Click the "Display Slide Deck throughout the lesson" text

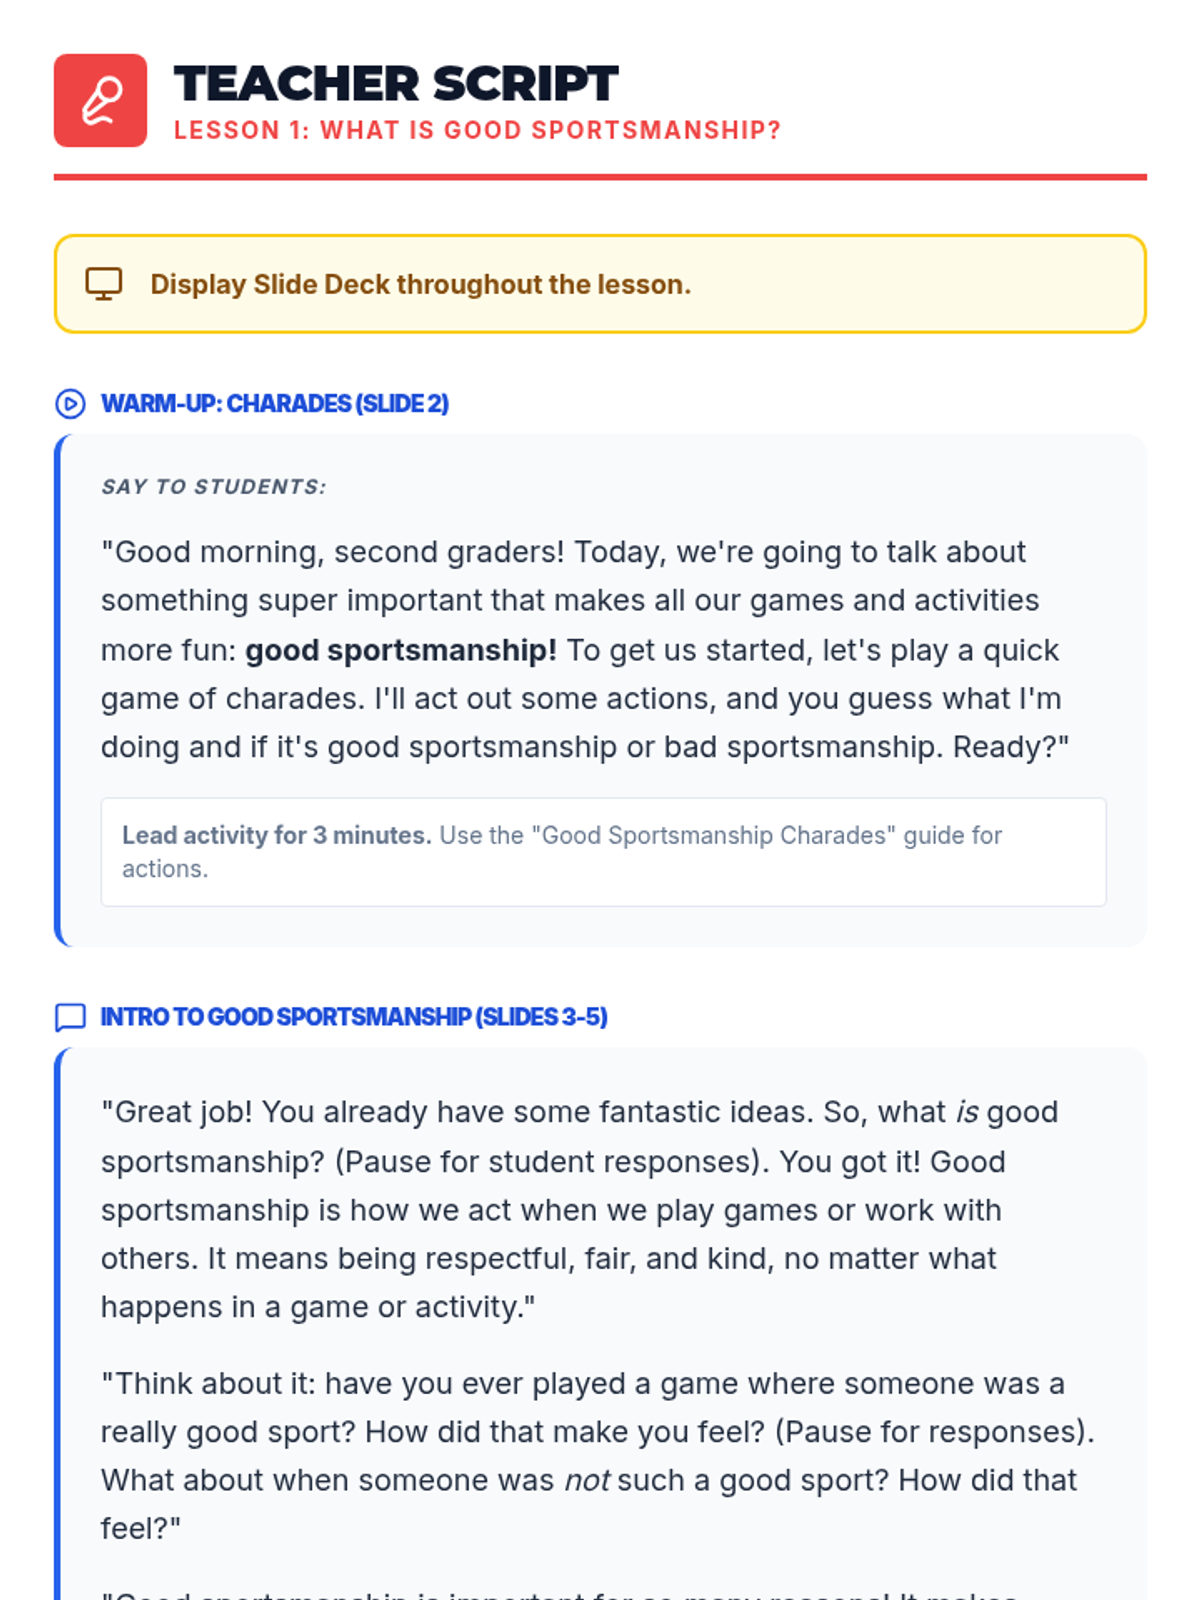[x=420, y=285]
